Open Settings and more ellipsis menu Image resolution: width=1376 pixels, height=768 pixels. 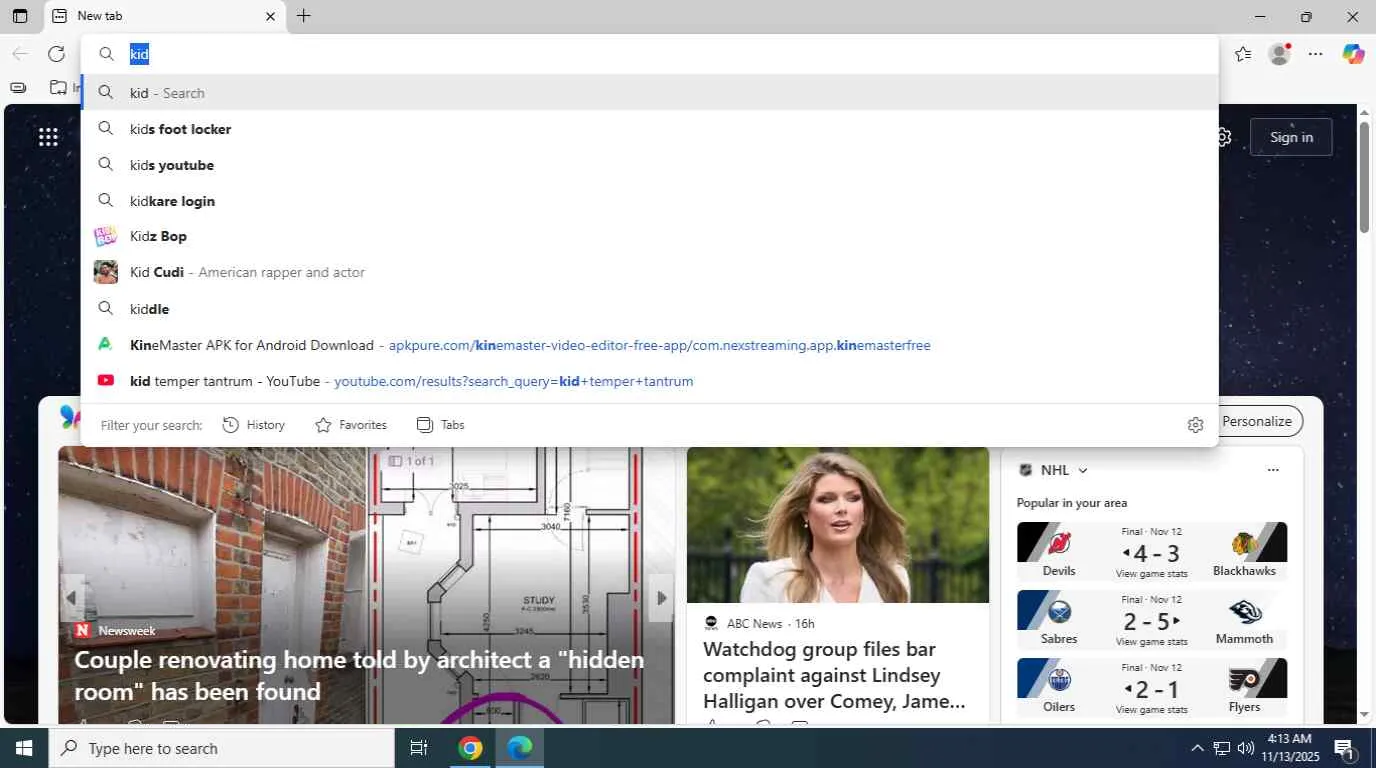[x=1316, y=54]
